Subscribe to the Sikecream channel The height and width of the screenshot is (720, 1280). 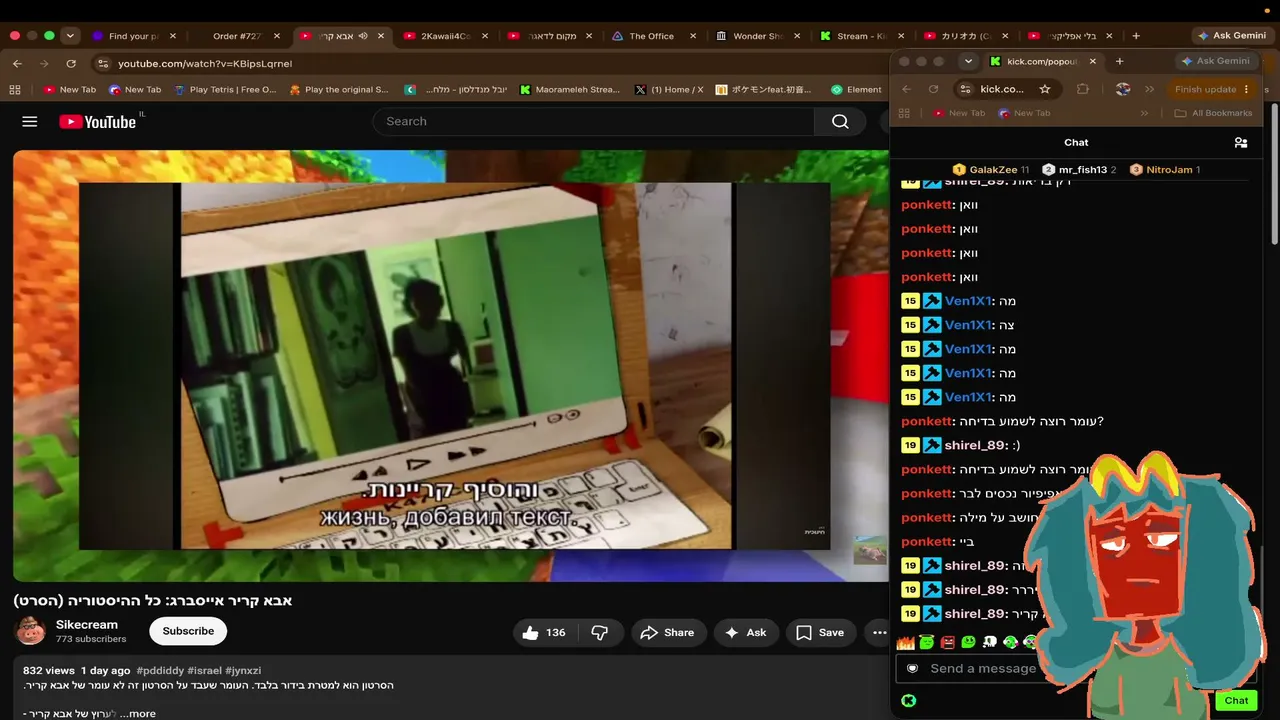coord(188,631)
